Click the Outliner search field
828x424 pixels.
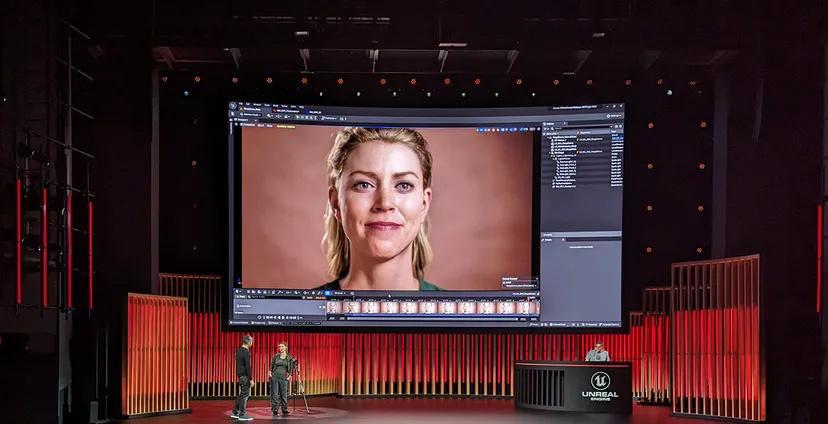(581, 128)
